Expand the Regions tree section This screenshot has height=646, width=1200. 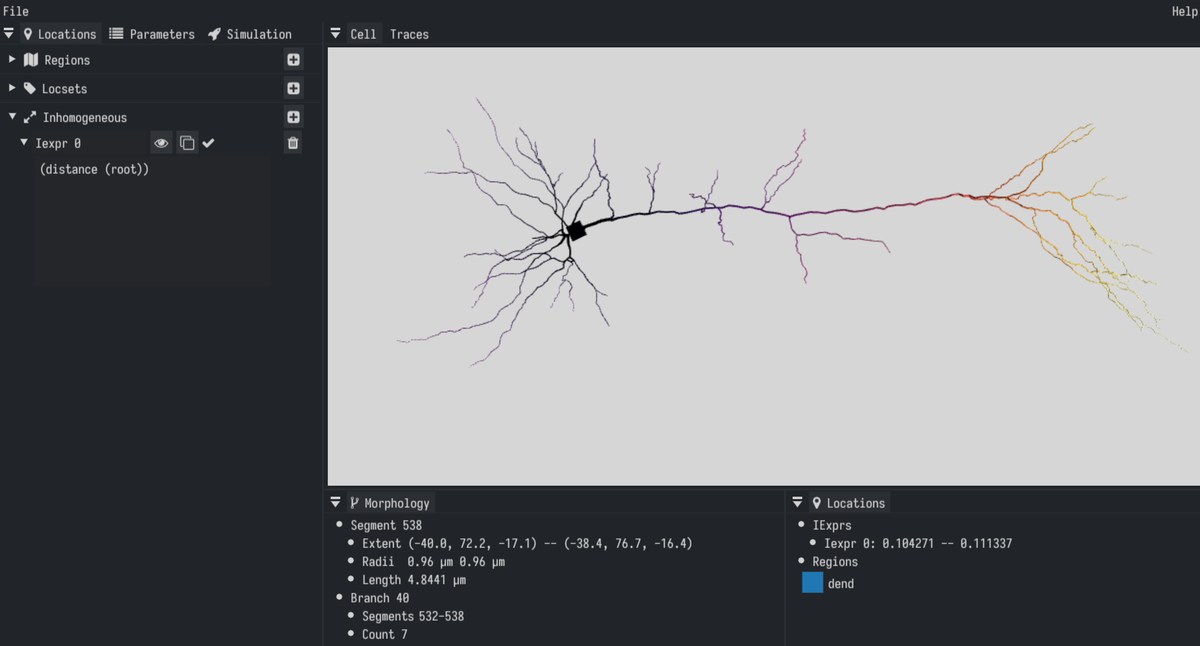point(12,60)
